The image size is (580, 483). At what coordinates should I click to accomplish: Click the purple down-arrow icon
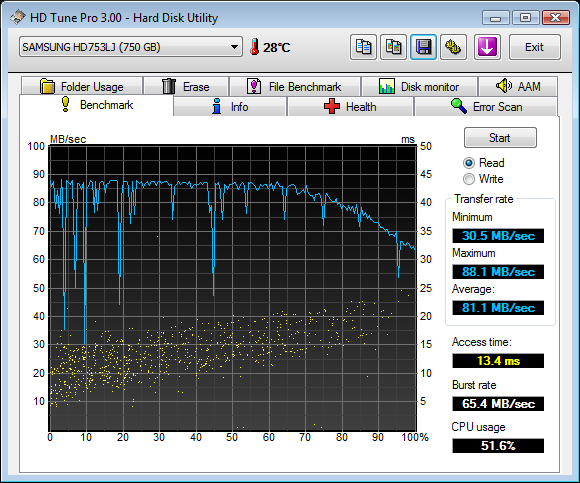tap(487, 47)
